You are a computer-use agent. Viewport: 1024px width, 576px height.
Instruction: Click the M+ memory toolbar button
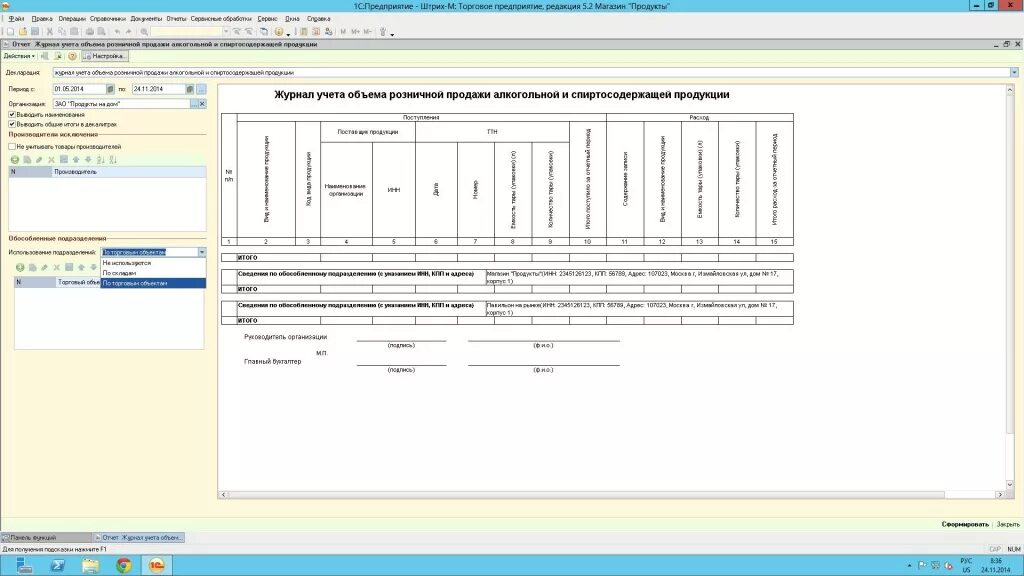point(356,31)
